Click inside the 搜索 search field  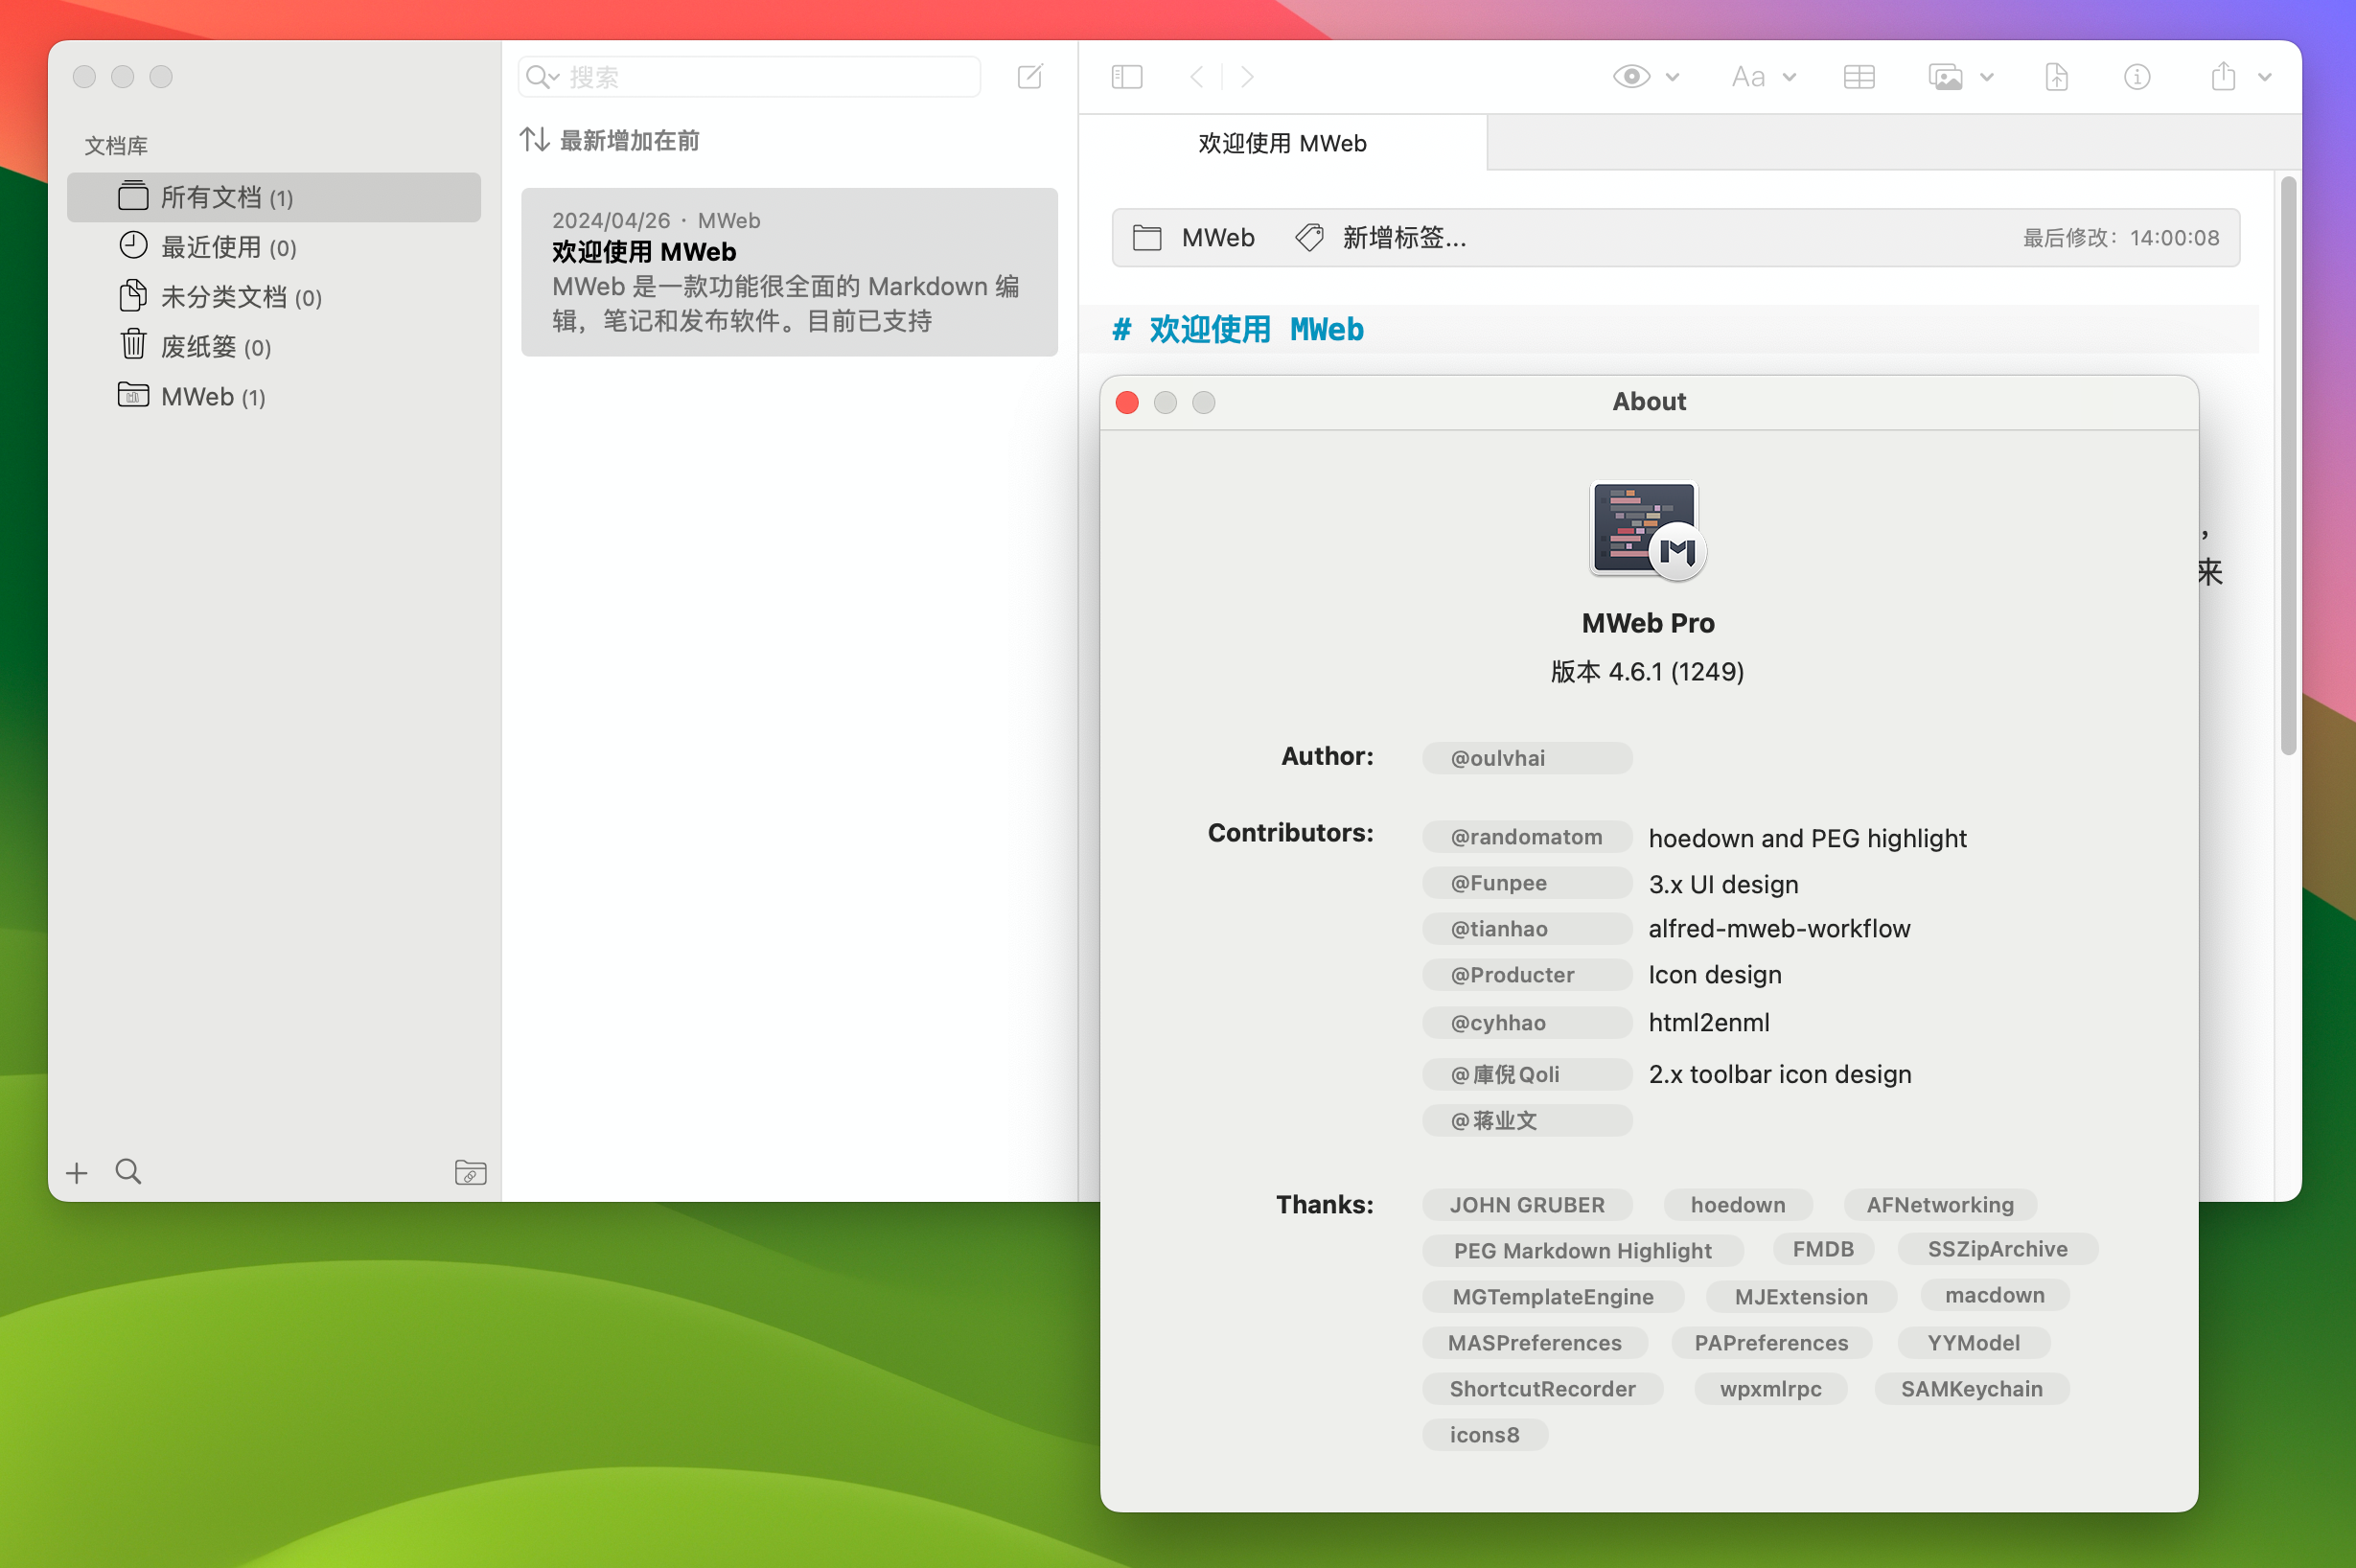click(747, 76)
